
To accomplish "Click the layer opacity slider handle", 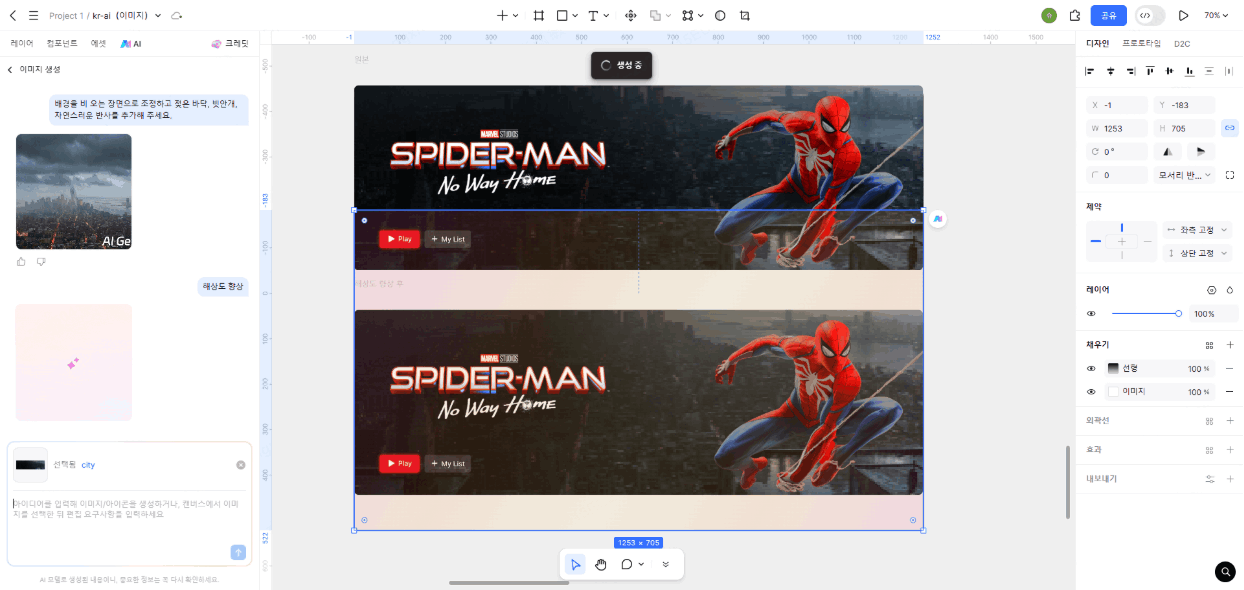I will (1178, 314).
